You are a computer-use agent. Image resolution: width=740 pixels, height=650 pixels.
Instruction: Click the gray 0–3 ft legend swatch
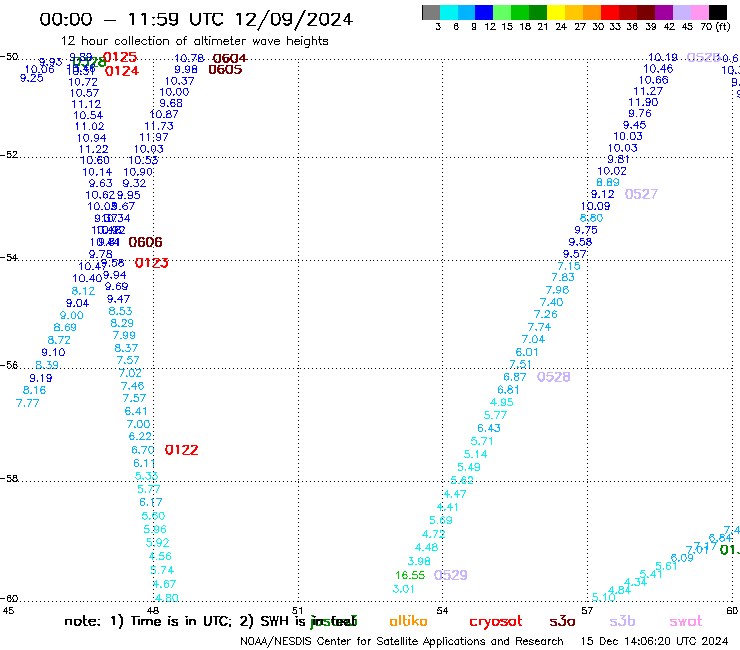431,12
